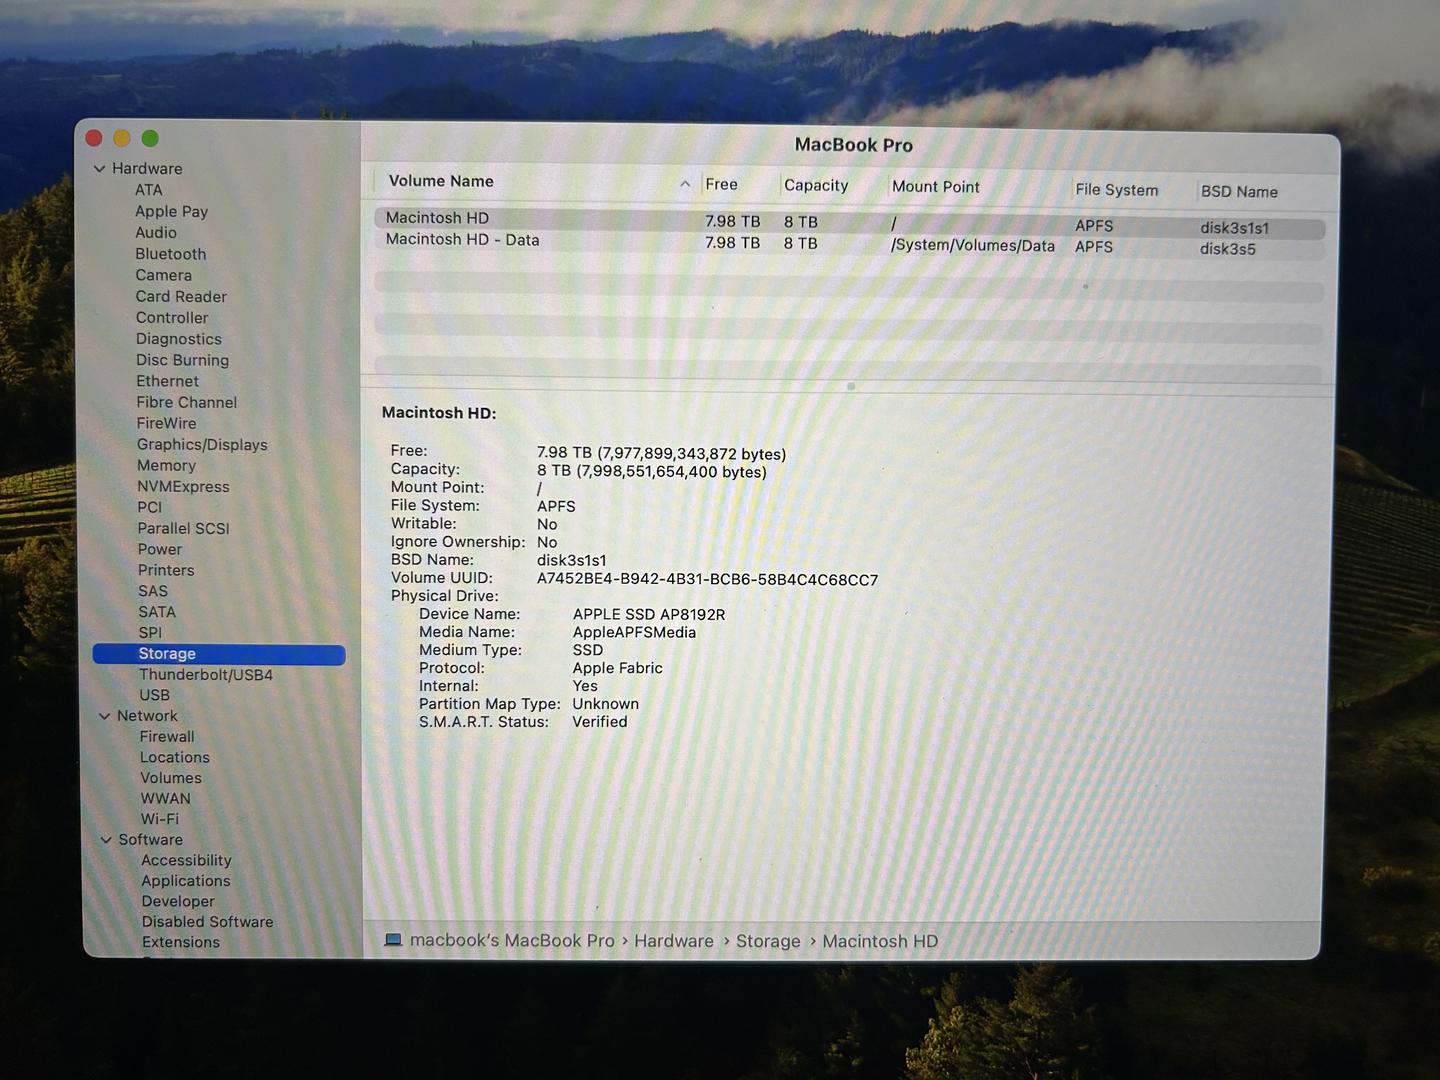
Task: Open Thunderbolt/USB4 item
Action: (206, 675)
